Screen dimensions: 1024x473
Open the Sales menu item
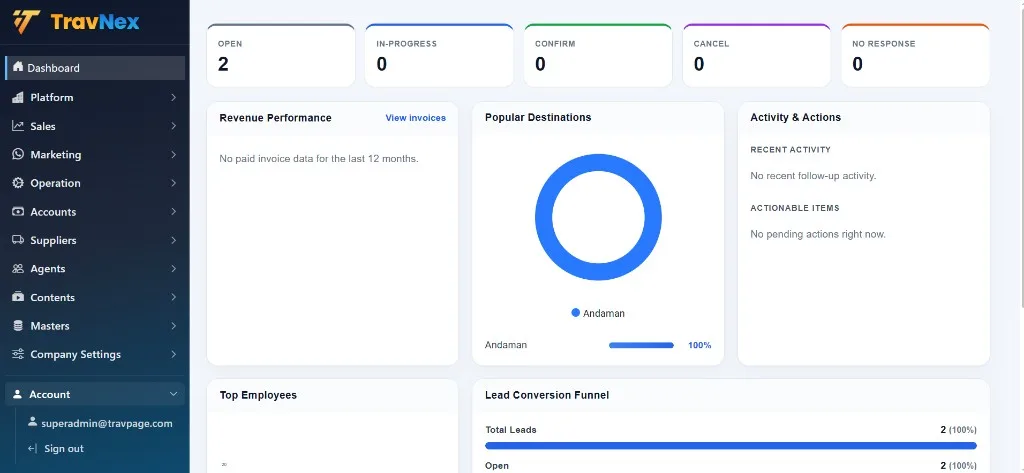(95, 126)
